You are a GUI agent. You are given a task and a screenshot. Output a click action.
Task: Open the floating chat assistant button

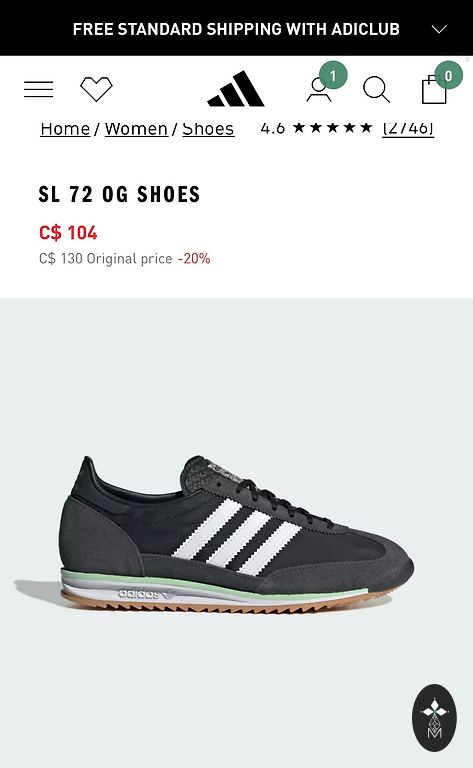pyautogui.click(x=434, y=718)
